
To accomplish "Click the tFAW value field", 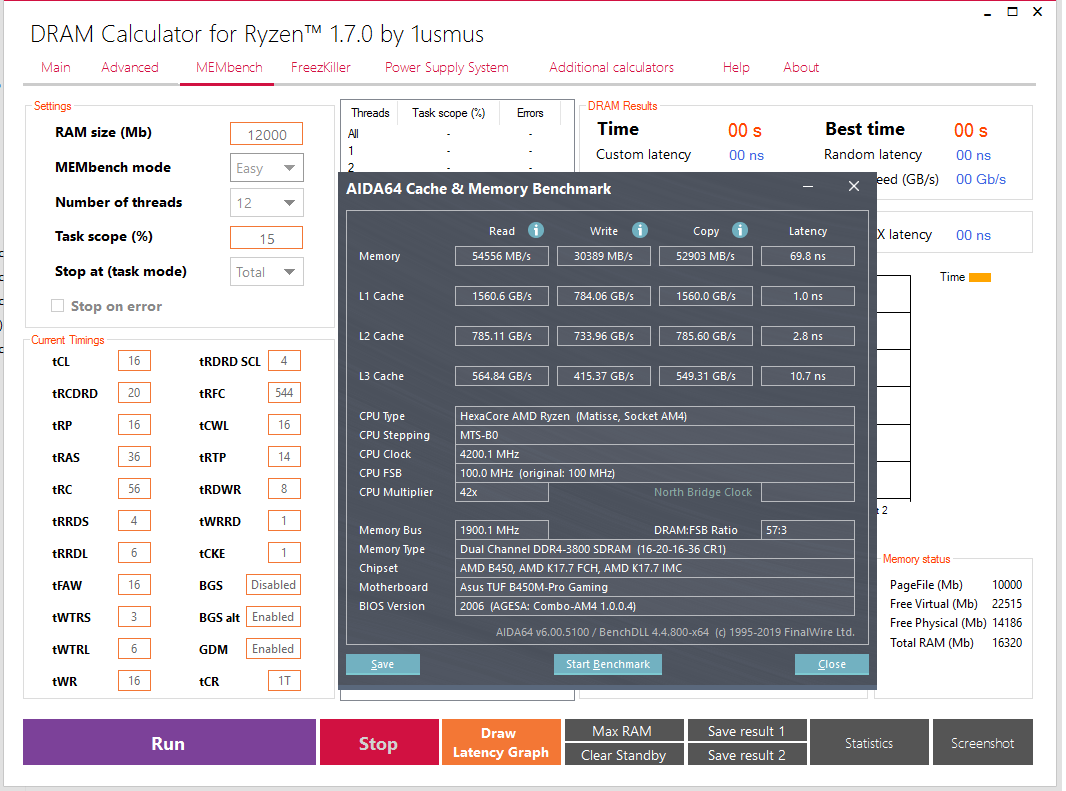I will click(134, 585).
